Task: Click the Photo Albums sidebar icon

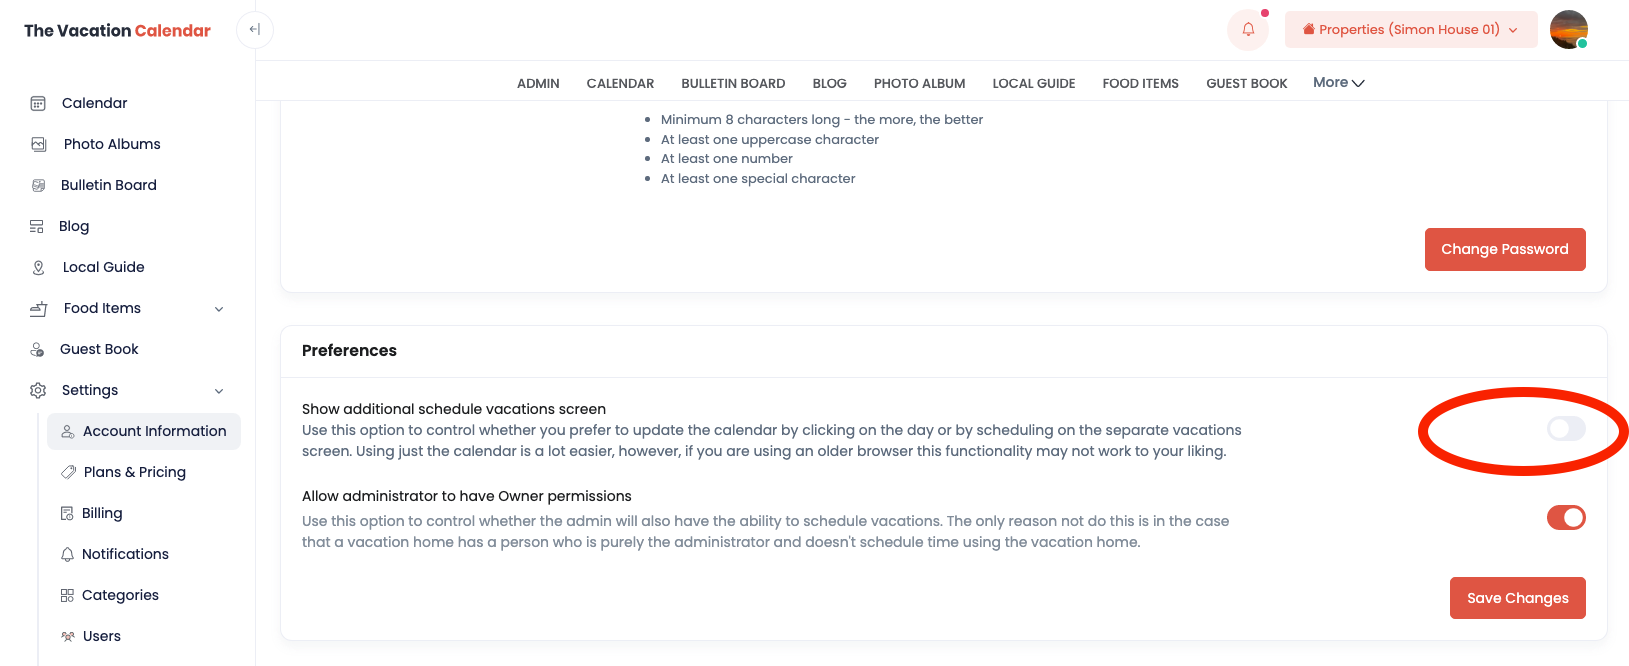Action: (39, 144)
